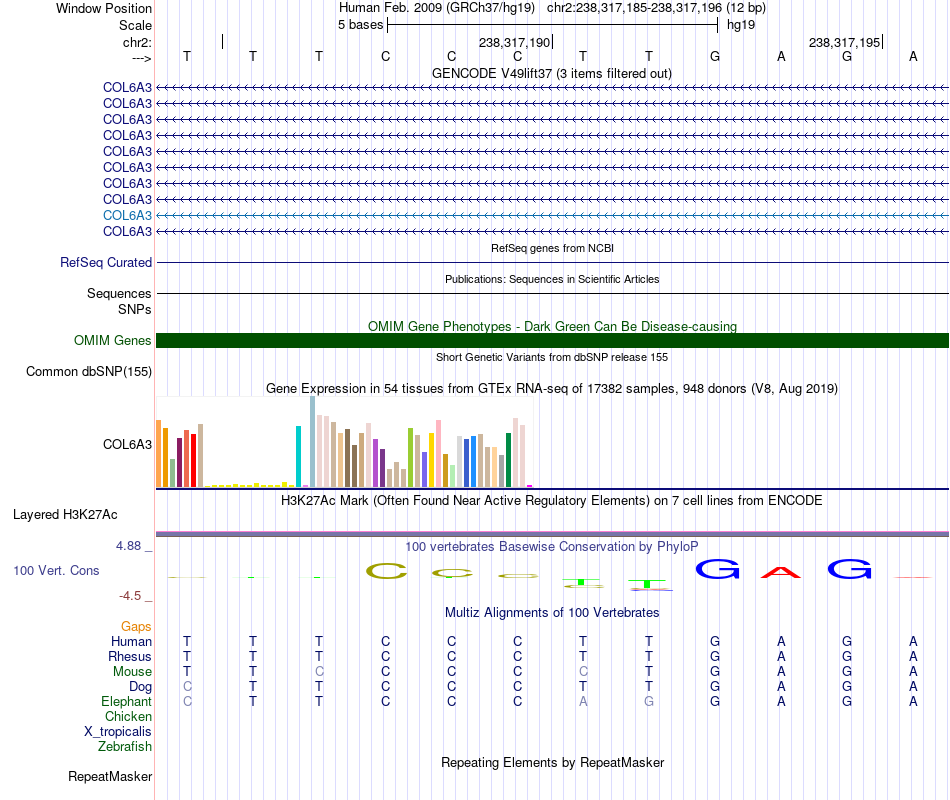Click the Common dbSNP(155) track label

[x=88, y=372]
